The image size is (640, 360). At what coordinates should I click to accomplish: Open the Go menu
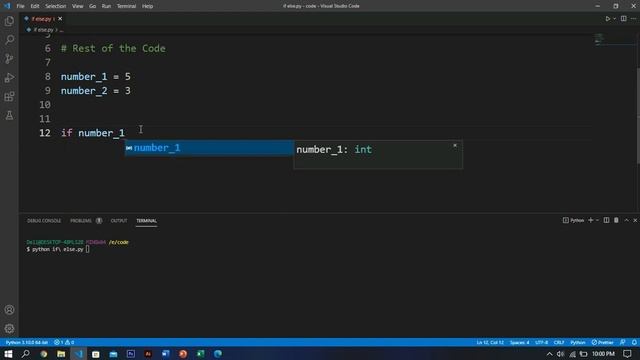point(93,6)
